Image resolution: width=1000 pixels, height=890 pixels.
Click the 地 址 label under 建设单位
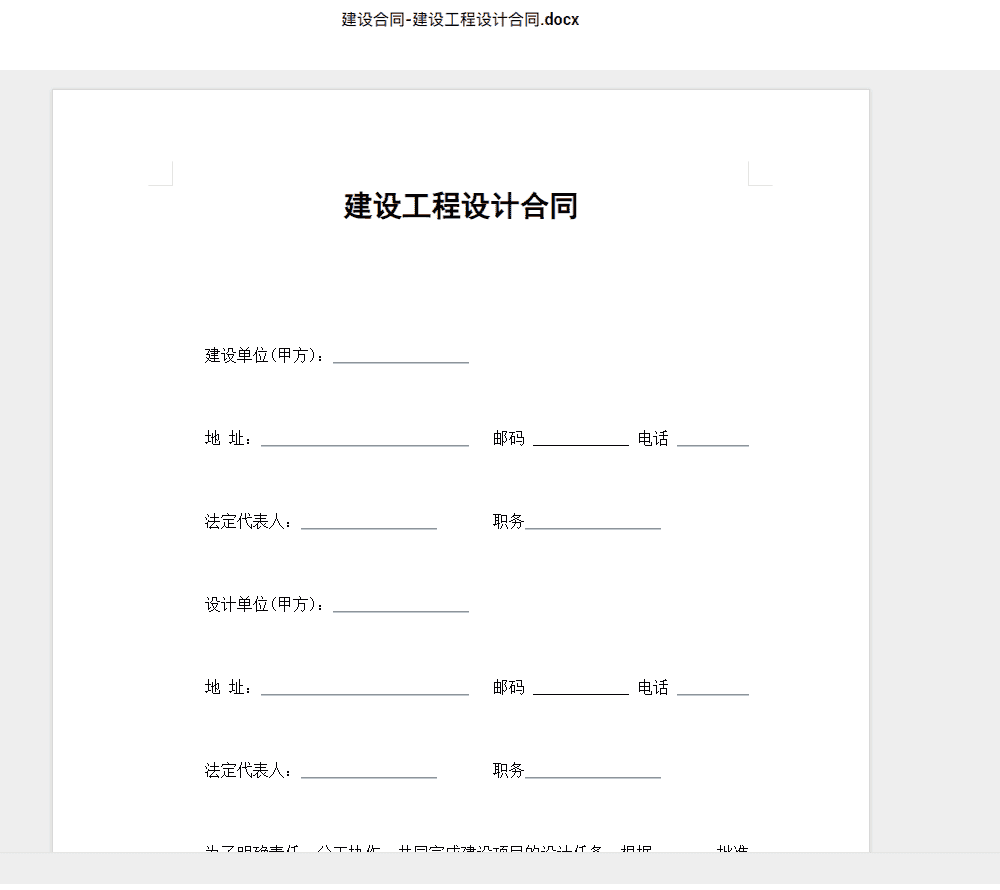(228, 438)
